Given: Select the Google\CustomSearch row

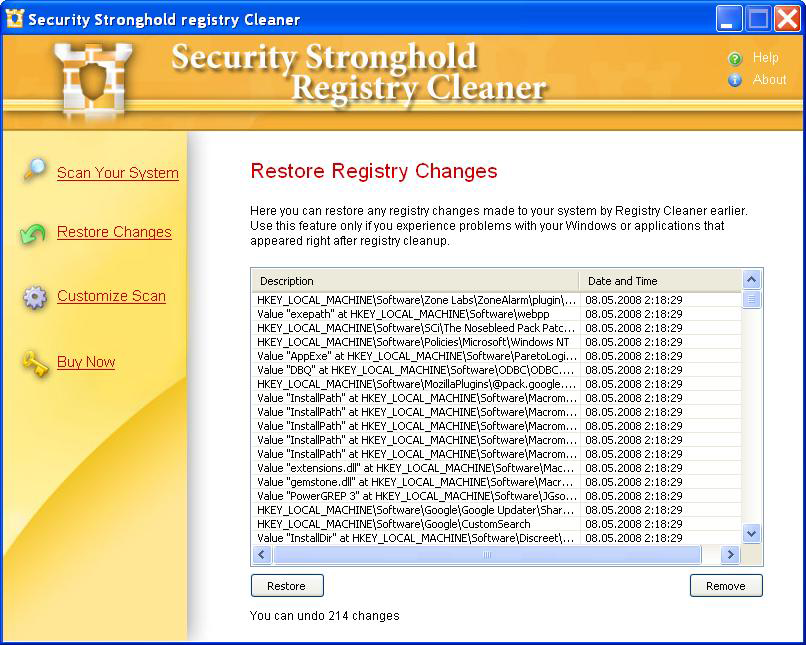Looking at the screenshot, I should point(496,524).
